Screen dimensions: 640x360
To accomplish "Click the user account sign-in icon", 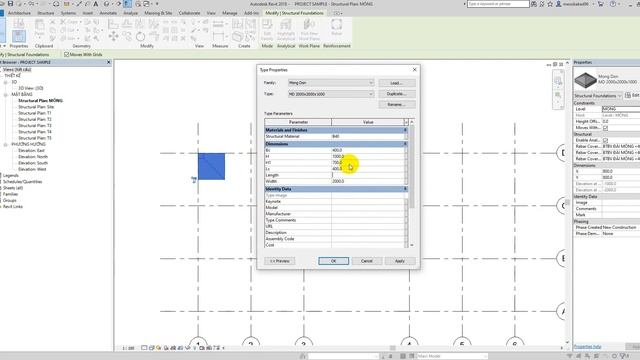I will tap(558, 4).
